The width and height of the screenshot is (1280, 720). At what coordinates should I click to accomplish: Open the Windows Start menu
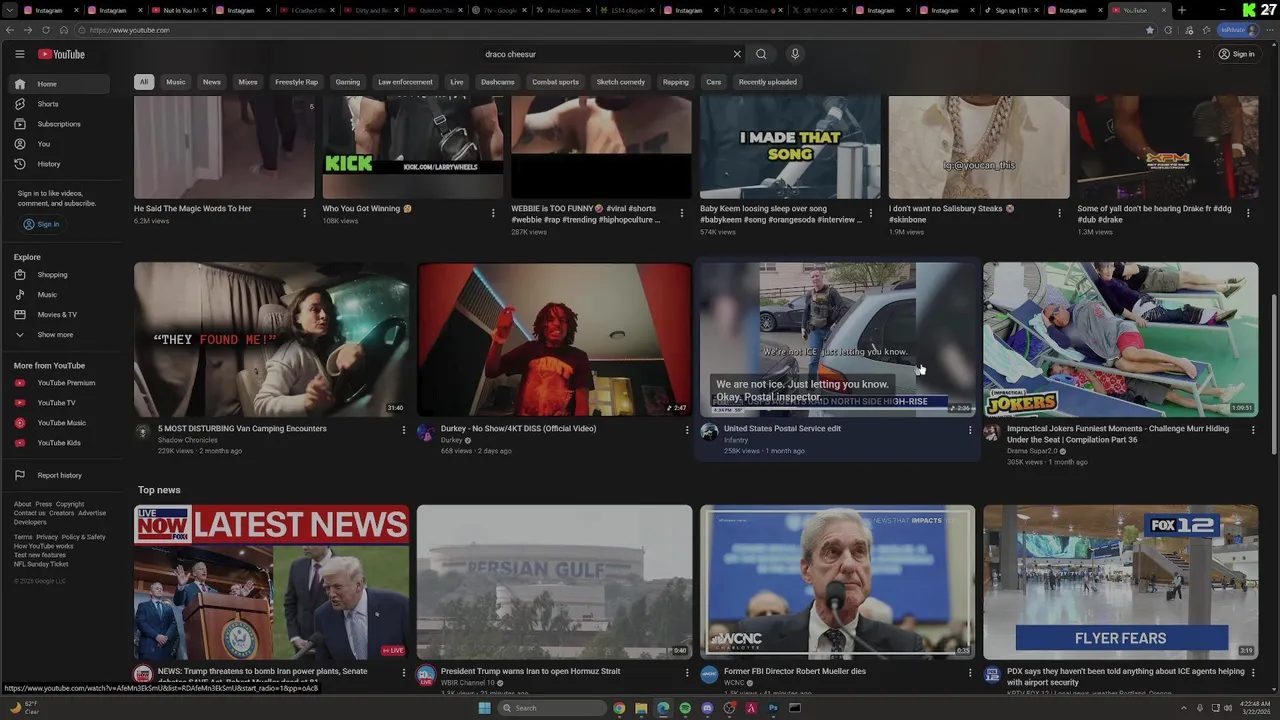tap(485, 708)
